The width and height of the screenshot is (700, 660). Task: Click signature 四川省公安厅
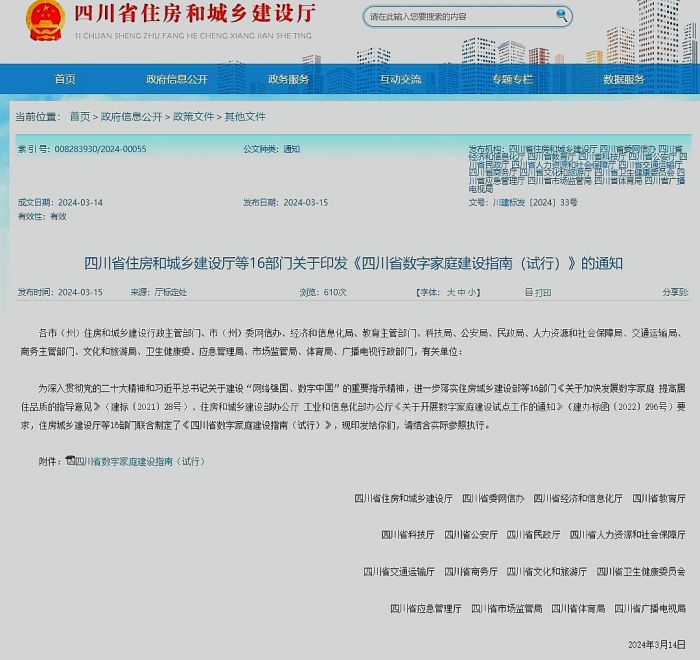coord(471,535)
